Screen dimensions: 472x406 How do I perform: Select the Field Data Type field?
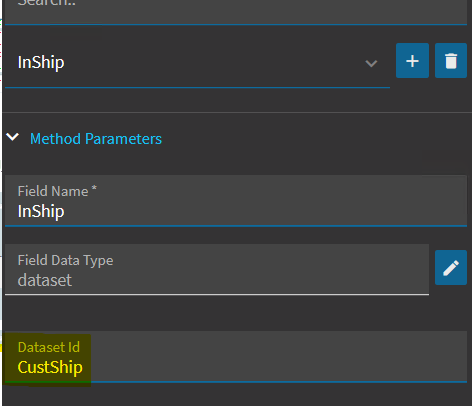(217, 270)
